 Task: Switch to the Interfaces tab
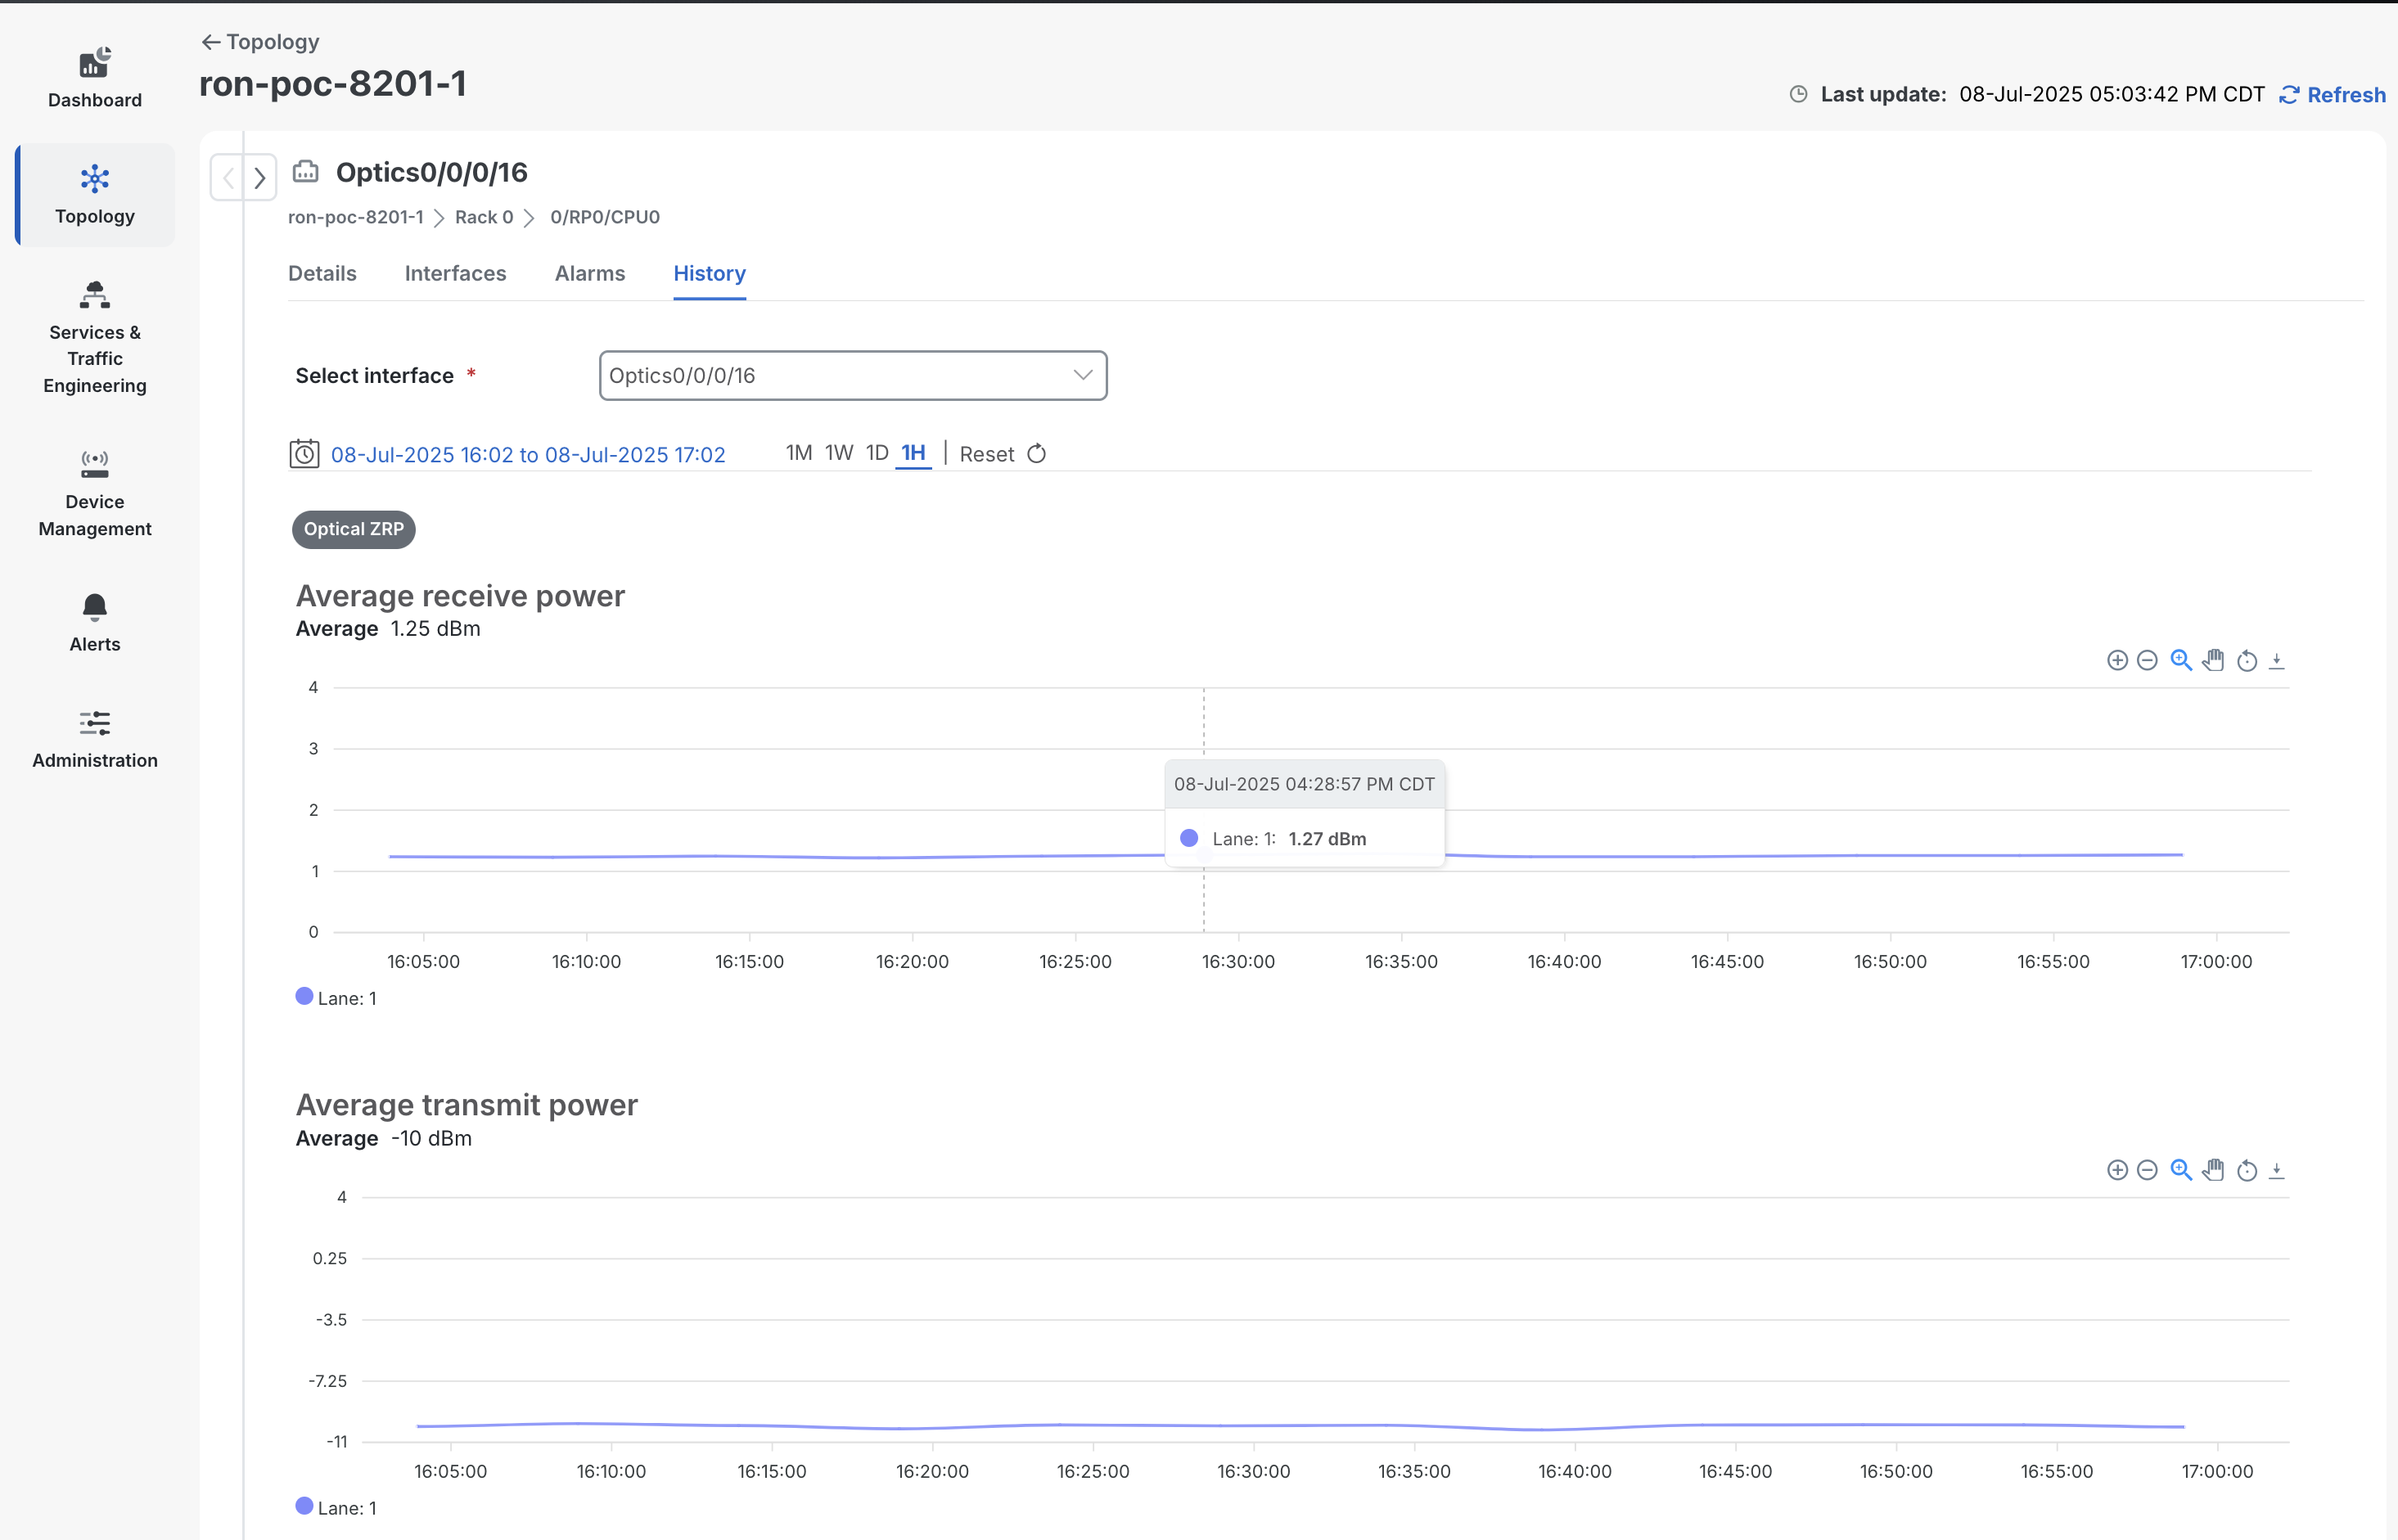455,273
